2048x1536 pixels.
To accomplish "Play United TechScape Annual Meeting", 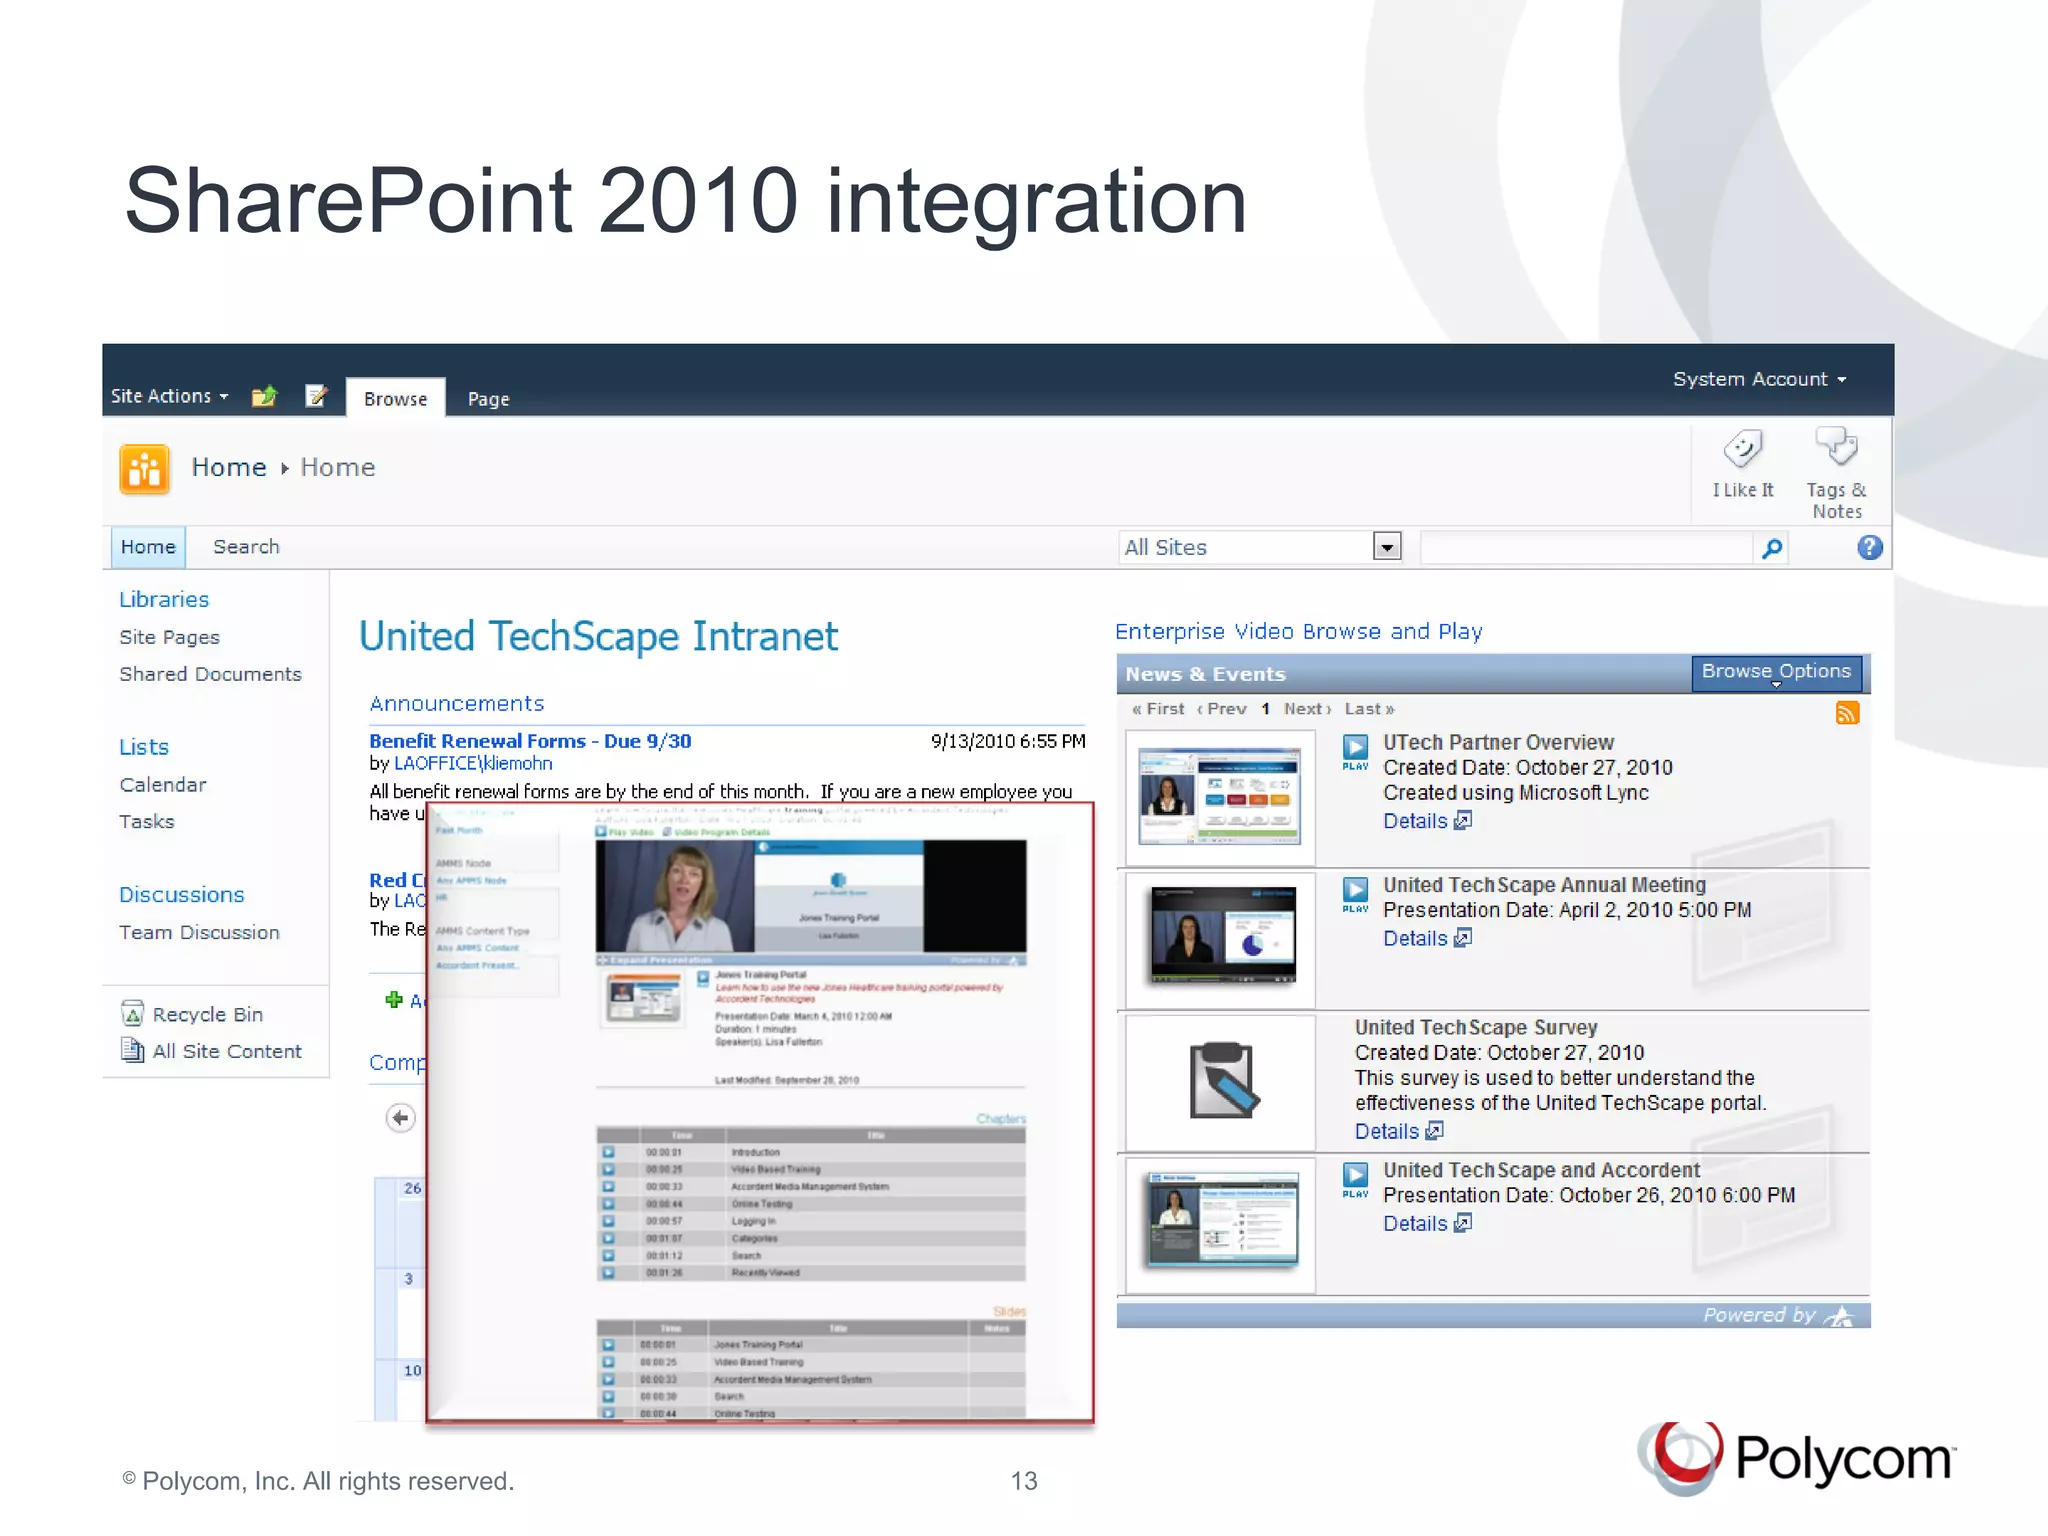I will coord(1355,894).
